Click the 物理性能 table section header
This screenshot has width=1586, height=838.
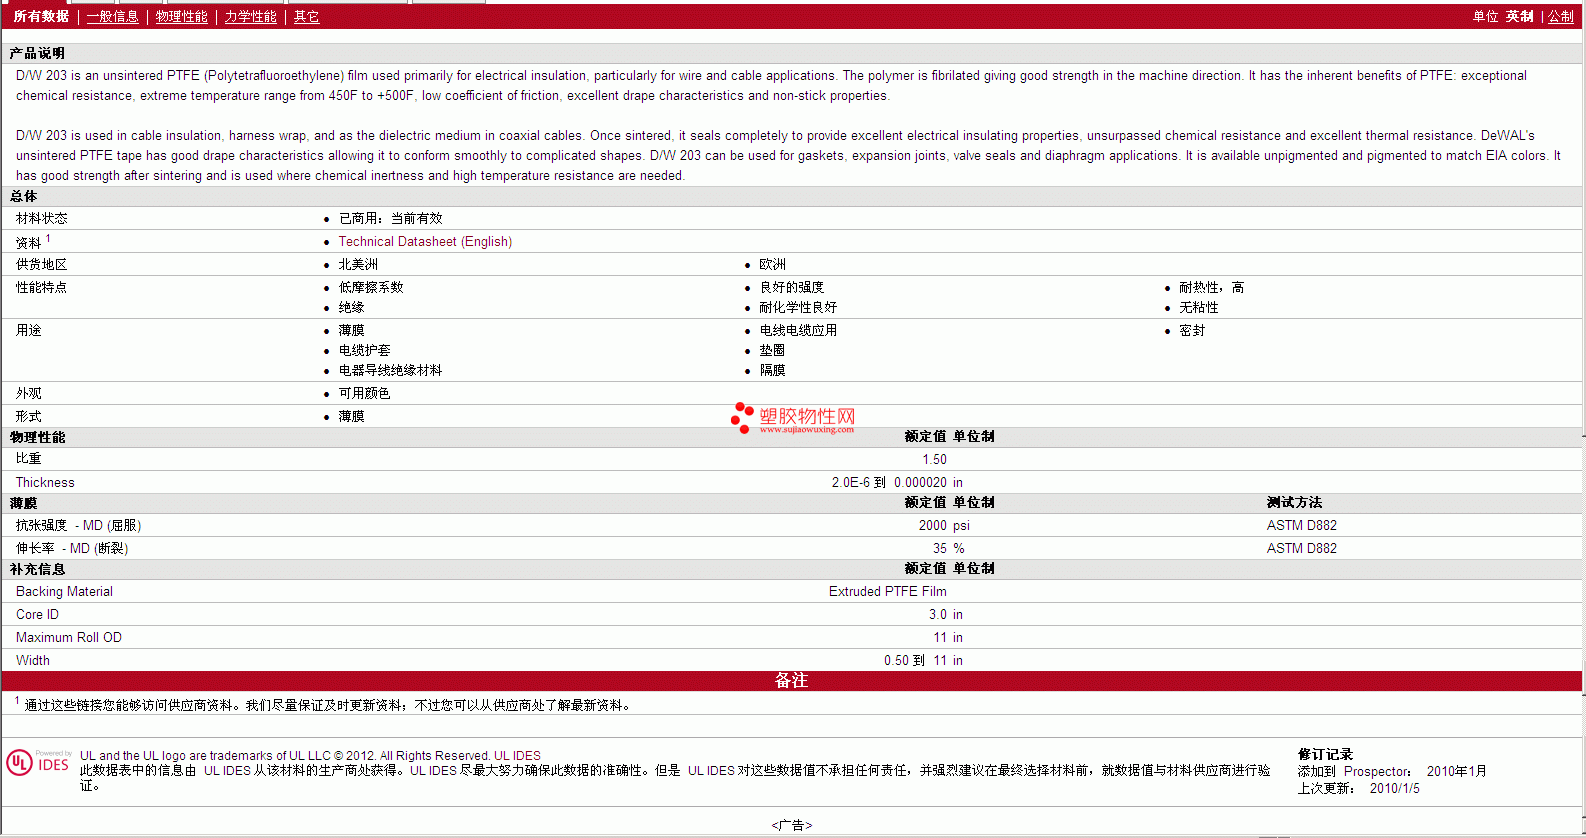37,438
